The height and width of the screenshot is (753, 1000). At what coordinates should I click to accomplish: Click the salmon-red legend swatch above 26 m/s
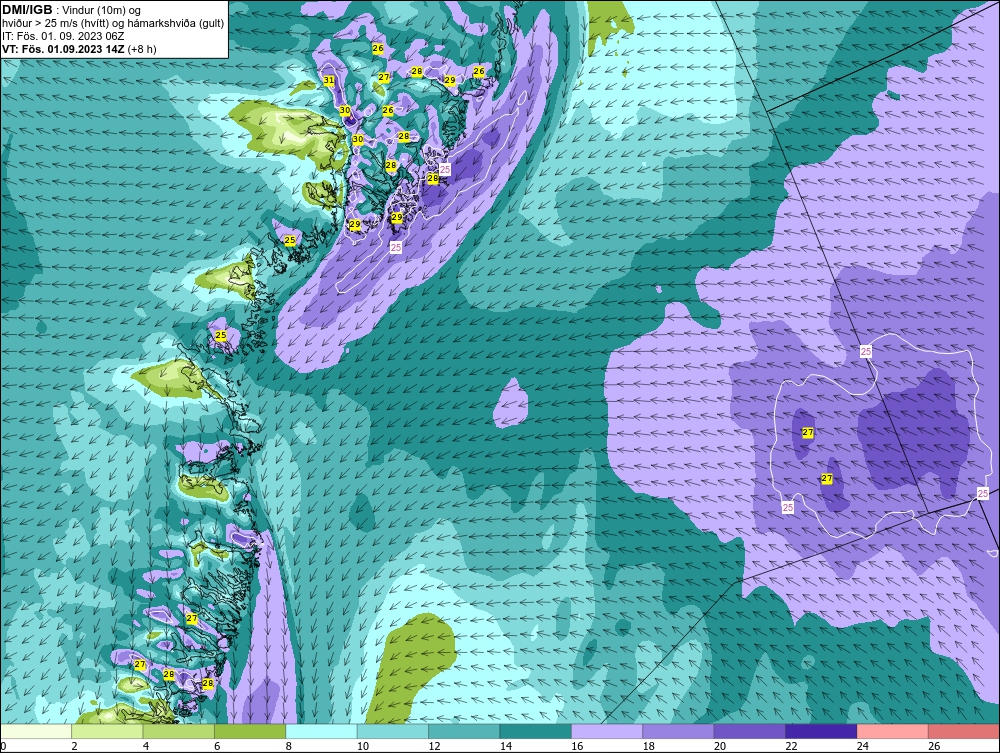click(964, 731)
